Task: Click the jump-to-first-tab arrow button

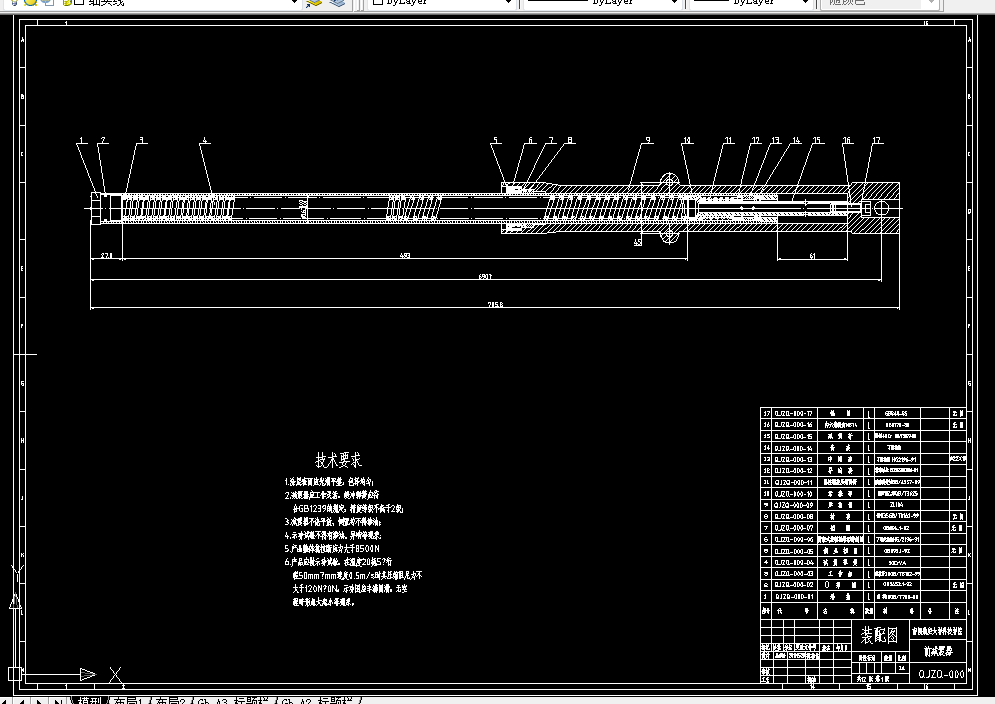Action: [x=6, y=701]
